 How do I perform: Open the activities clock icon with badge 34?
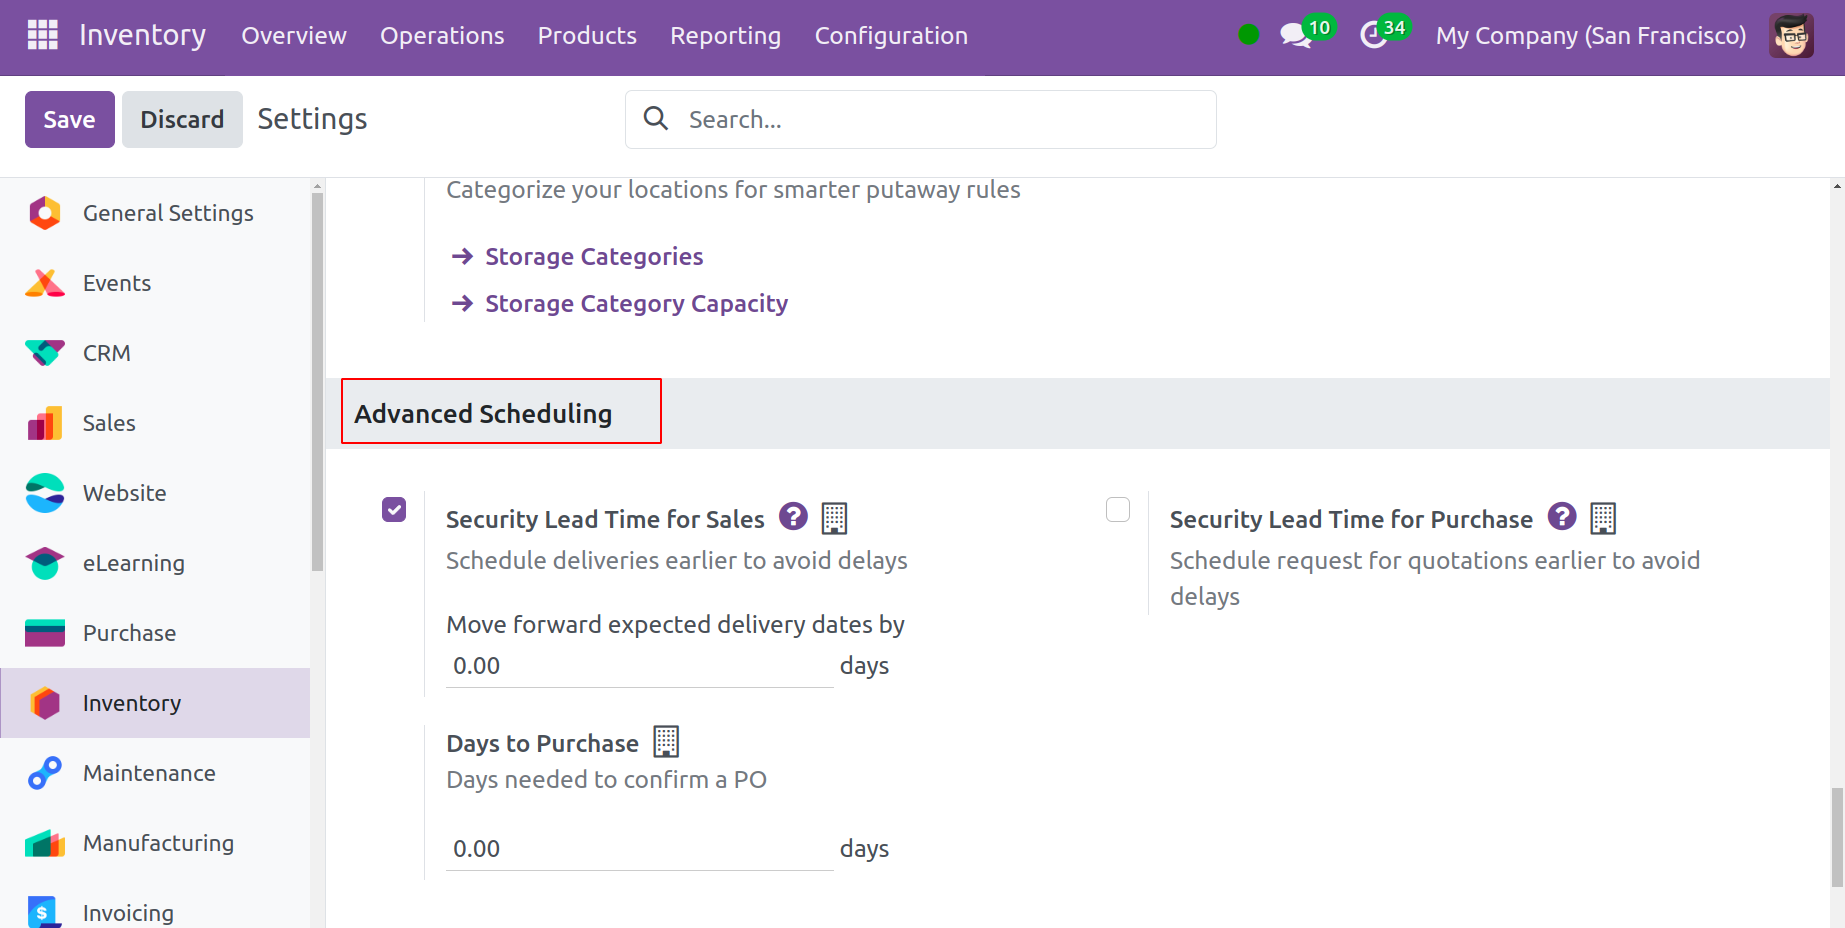1374,35
